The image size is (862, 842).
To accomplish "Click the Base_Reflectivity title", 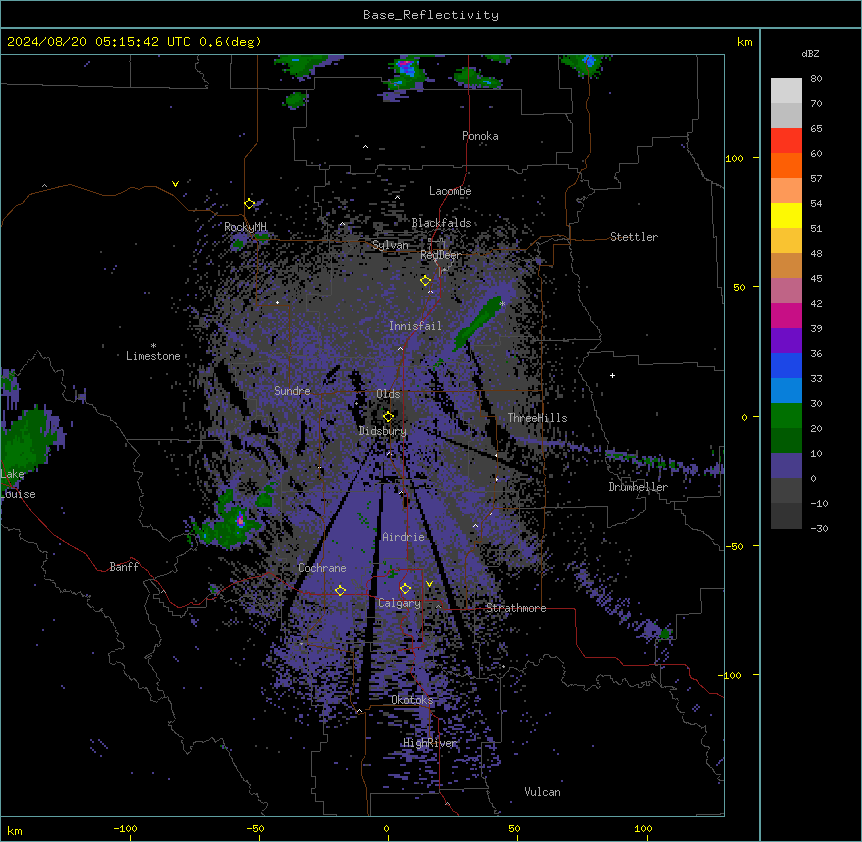I will click(x=431, y=15).
